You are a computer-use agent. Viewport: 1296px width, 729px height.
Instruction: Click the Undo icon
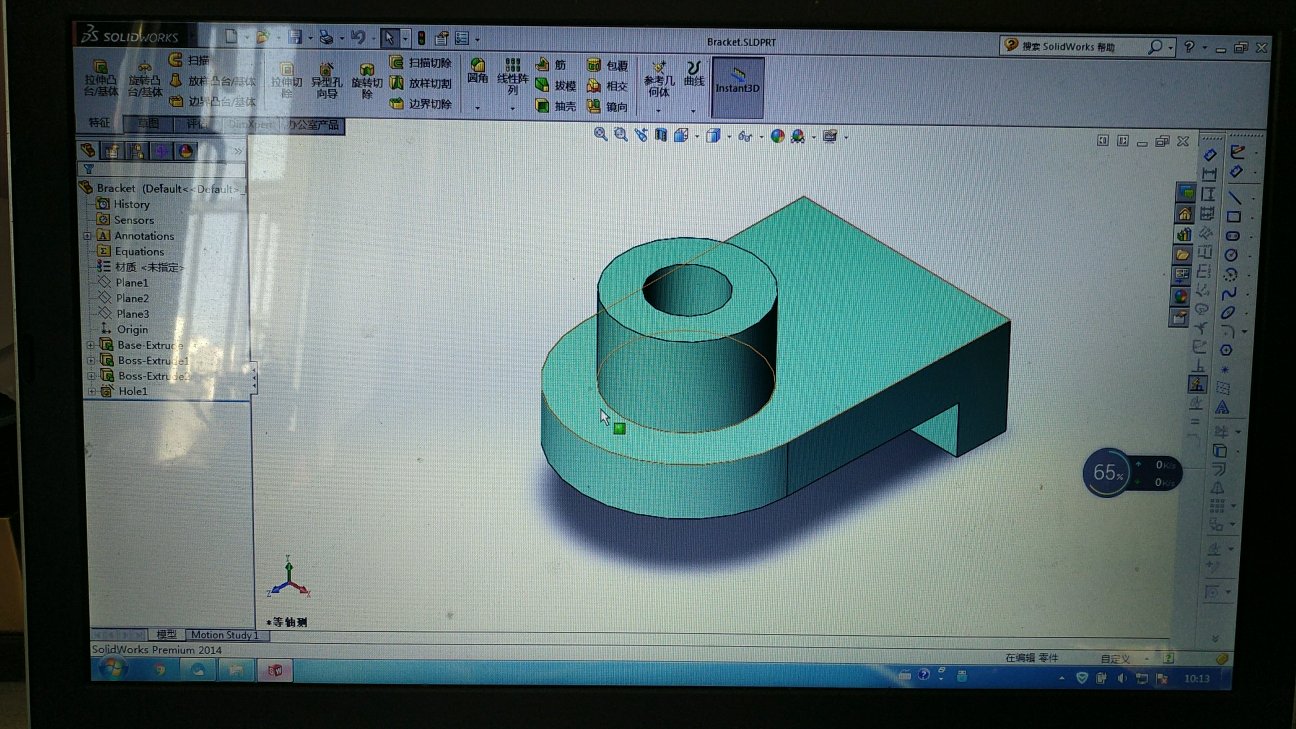[x=357, y=37]
